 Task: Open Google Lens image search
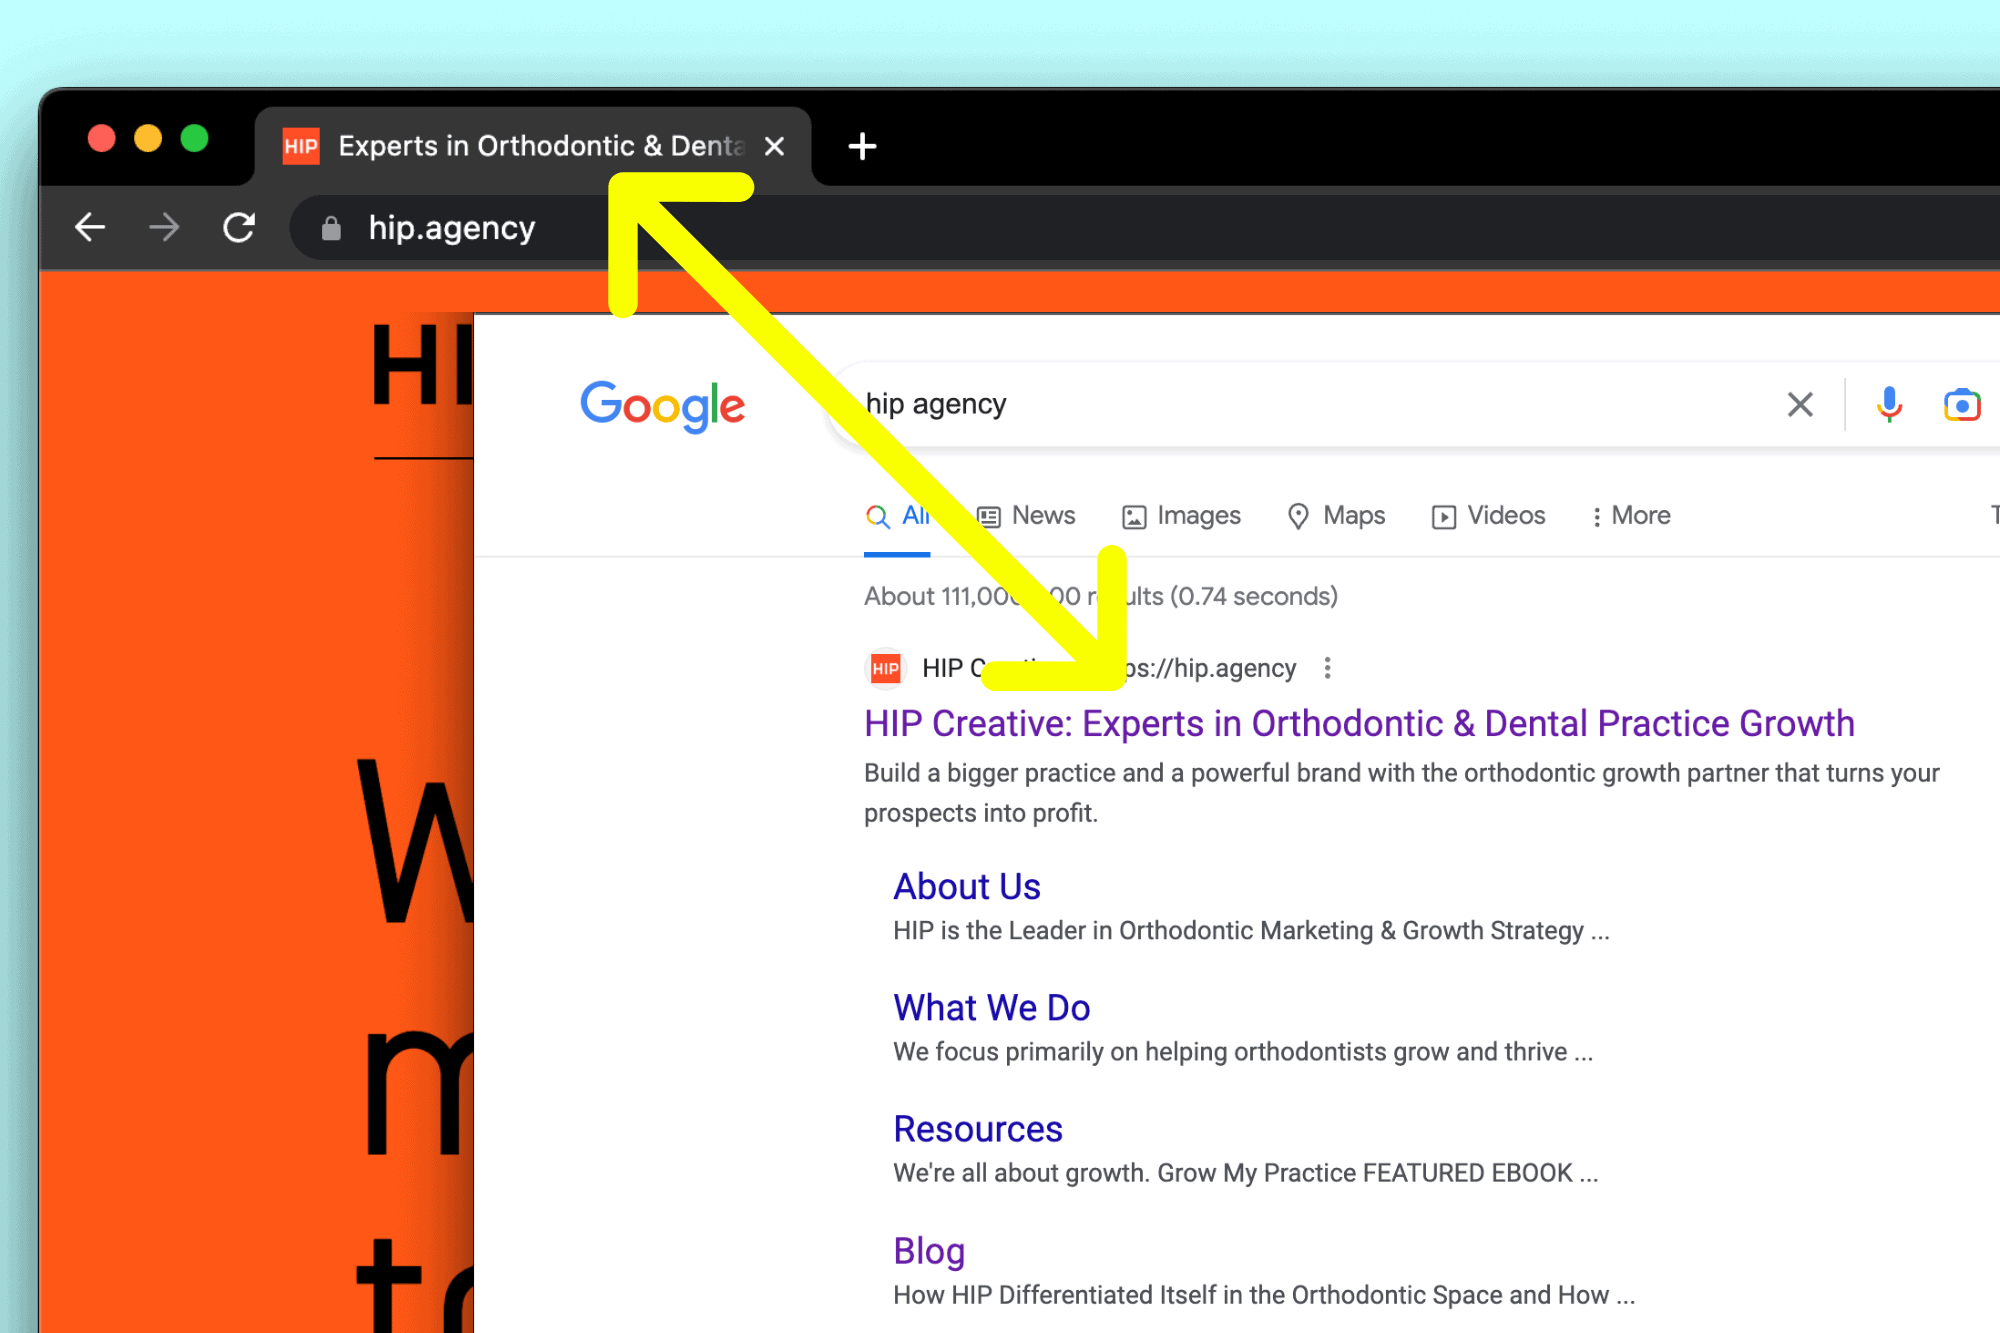coord(1962,405)
